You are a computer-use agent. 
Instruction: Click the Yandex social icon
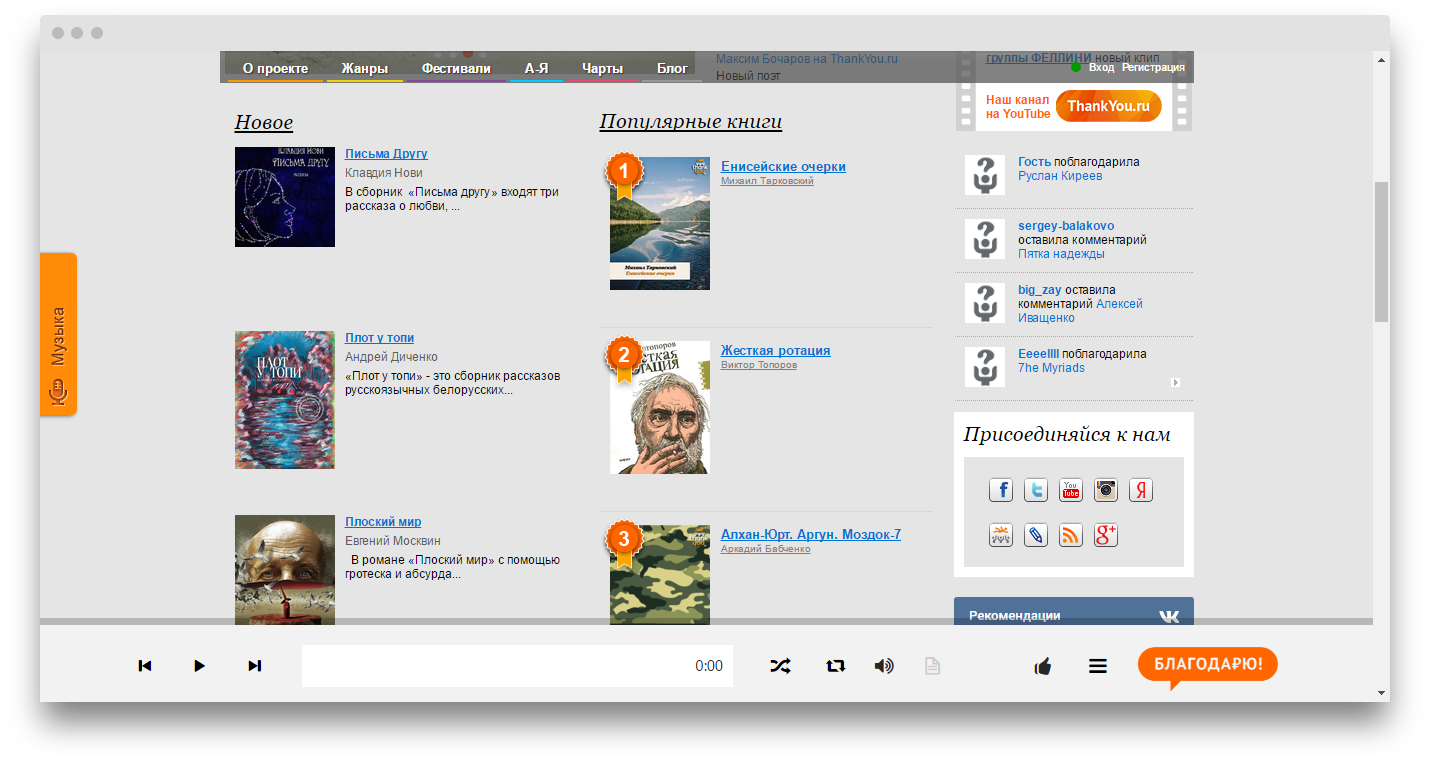point(1141,490)
